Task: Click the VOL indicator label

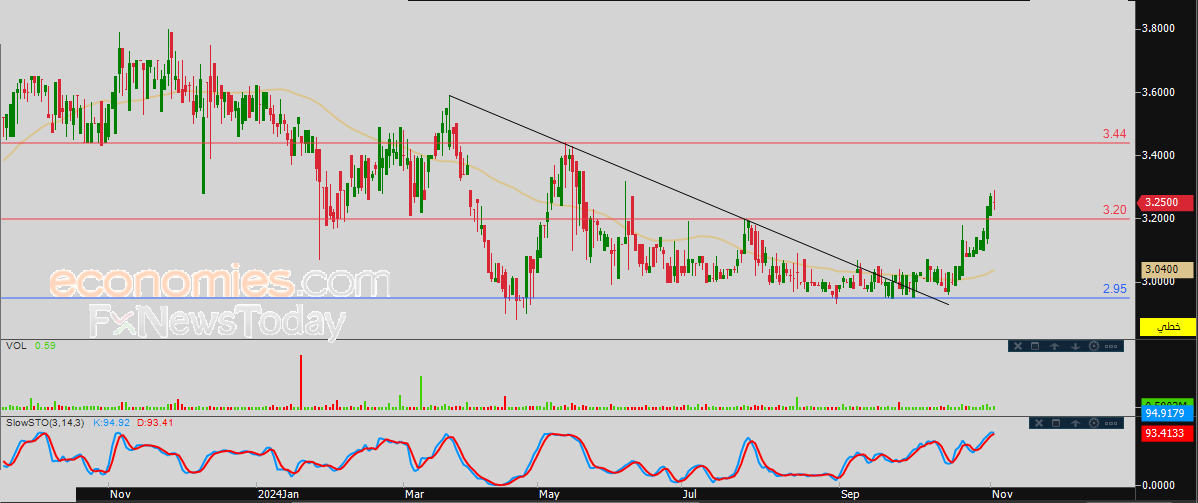Action: [x=16, y=346]
